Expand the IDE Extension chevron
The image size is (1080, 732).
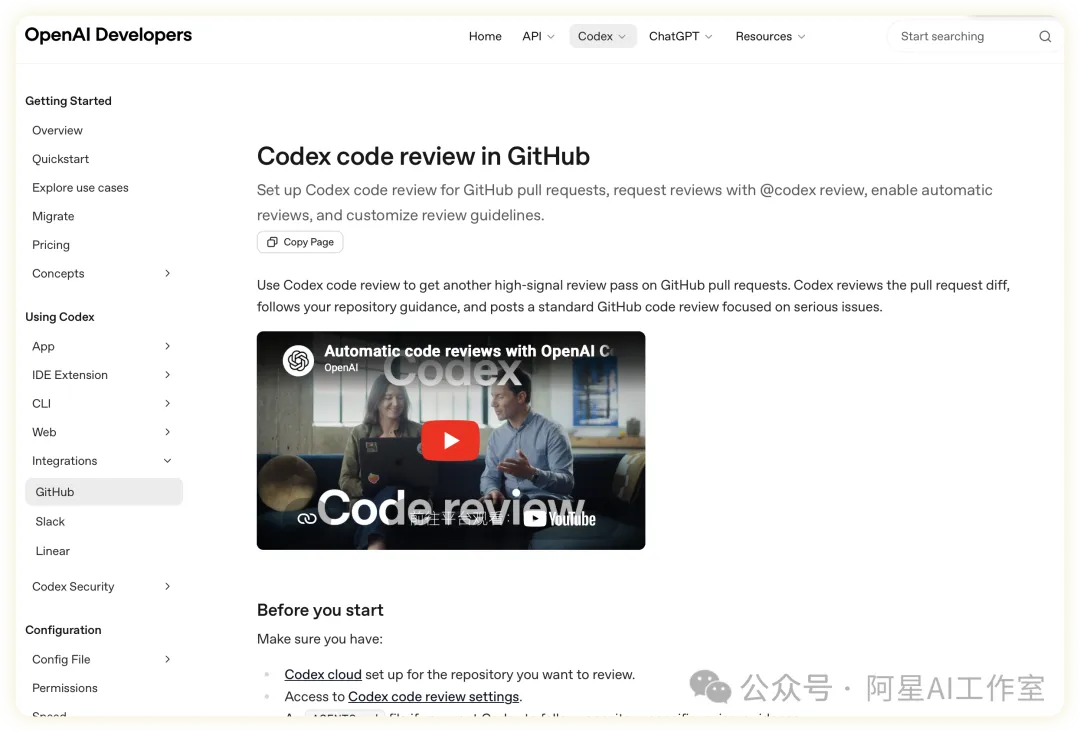pyautogui.click(x=167, y=375)
